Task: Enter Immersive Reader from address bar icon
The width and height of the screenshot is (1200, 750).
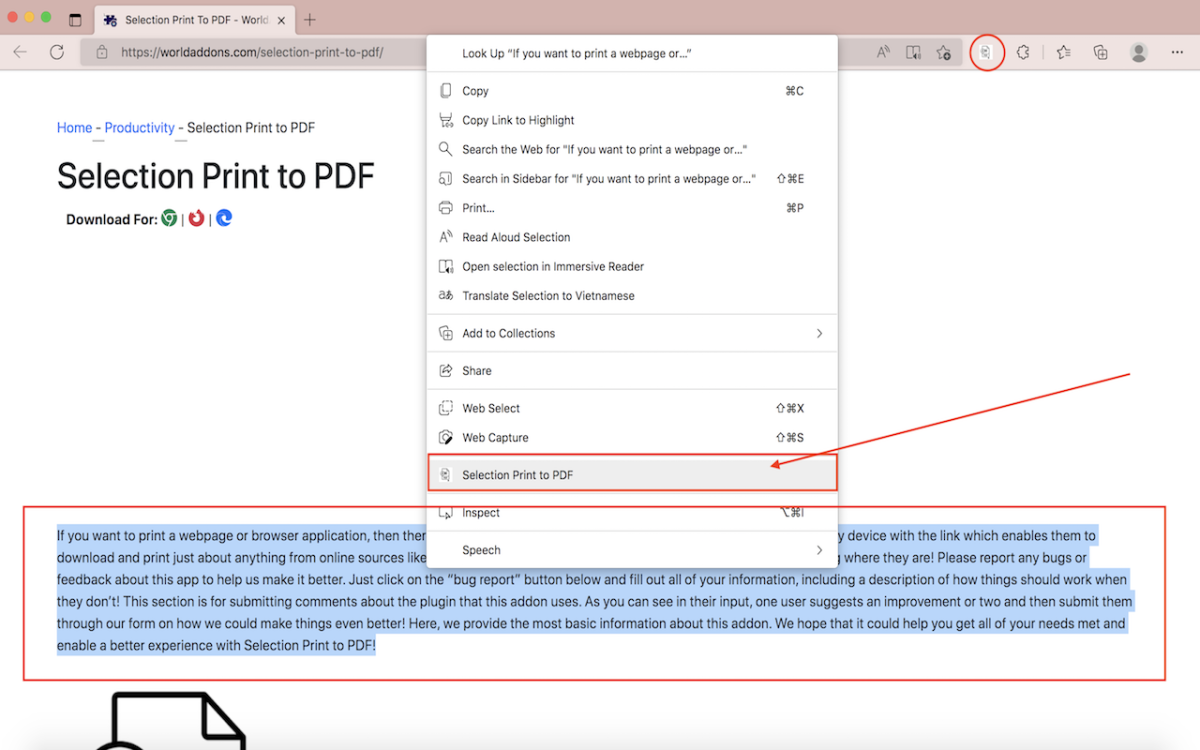Action: [x=913, y=52]
